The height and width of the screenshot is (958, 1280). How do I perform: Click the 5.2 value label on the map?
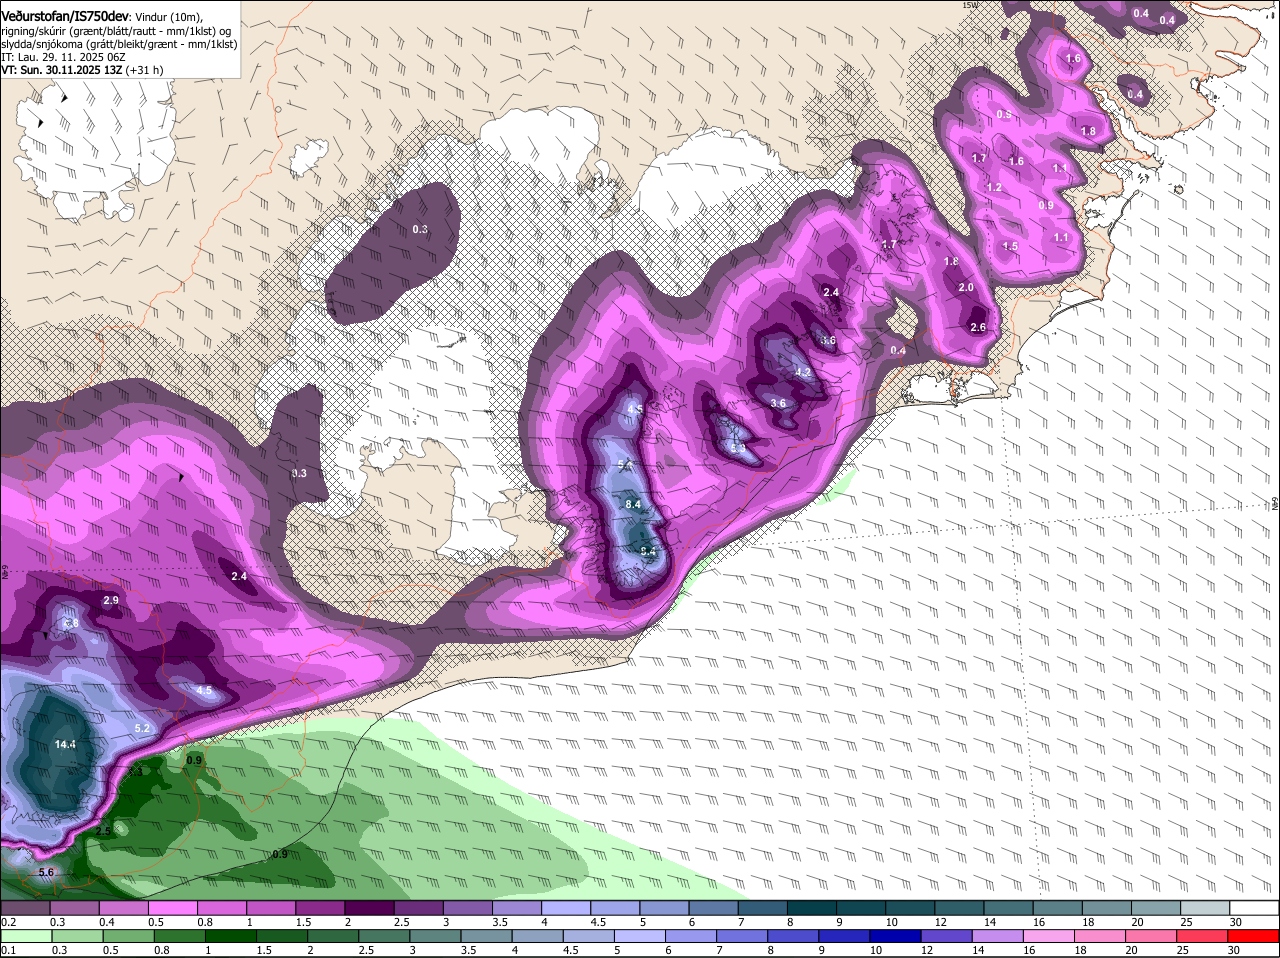pos(142,728)
